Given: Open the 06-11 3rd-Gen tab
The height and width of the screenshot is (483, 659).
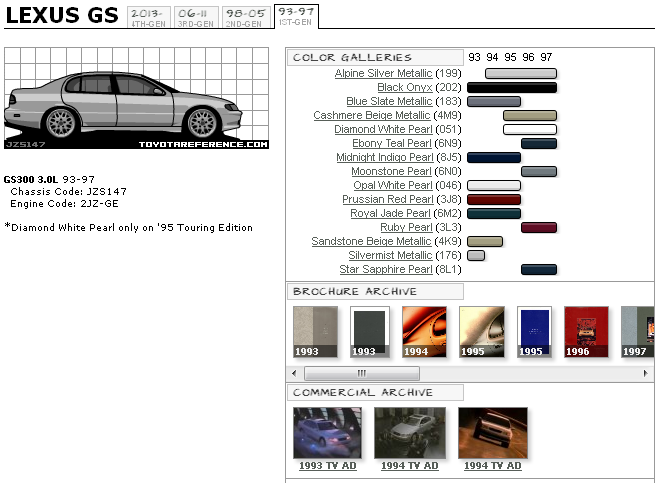Looking at the screenshot, I should click(196, 17).
